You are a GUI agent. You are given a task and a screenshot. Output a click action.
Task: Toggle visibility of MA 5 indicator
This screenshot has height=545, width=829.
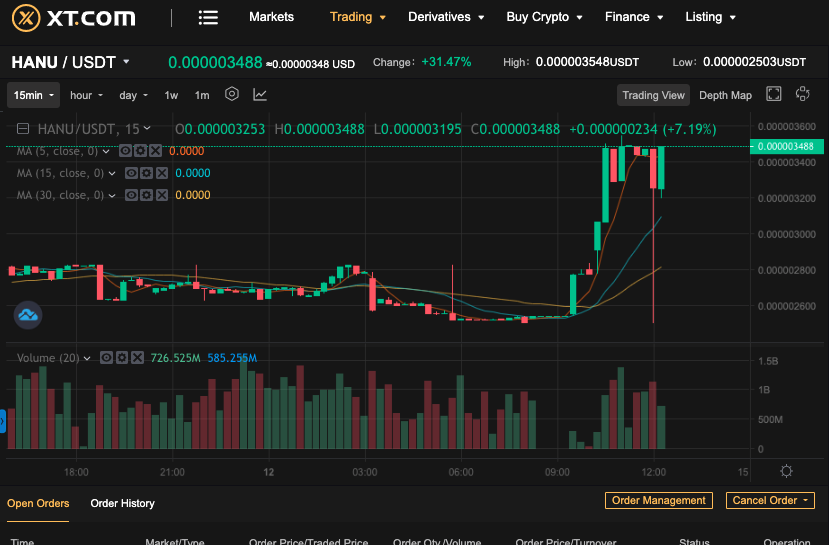(x=125, y=151)
